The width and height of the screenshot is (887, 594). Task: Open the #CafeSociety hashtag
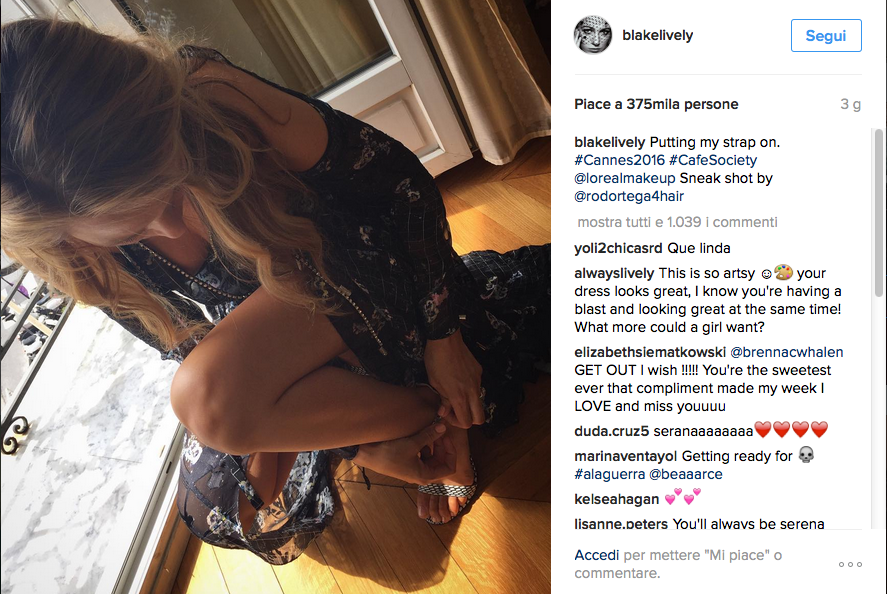713,160
